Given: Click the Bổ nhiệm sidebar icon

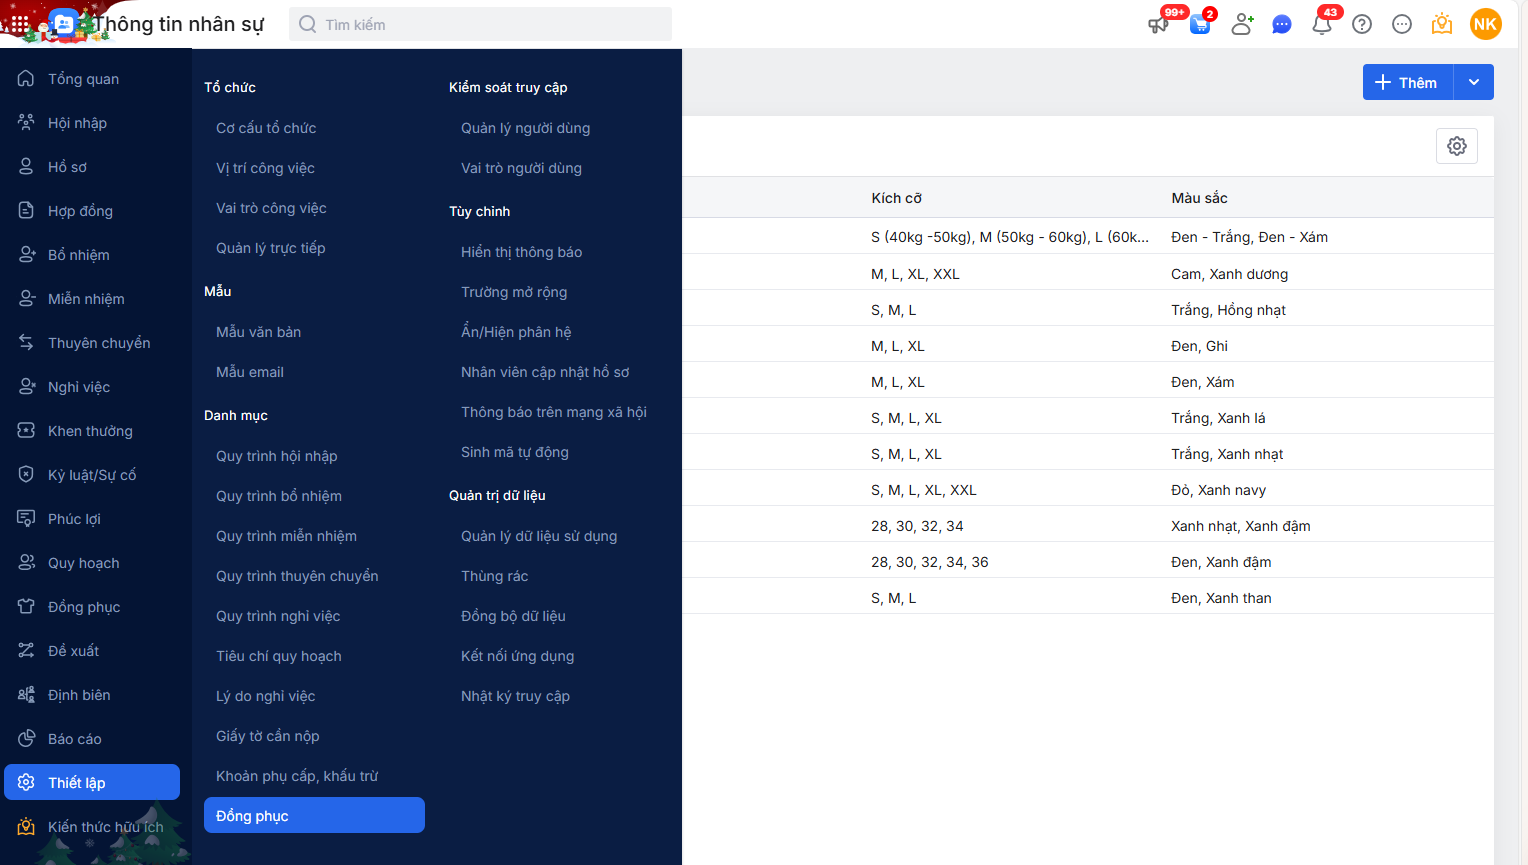Looking at the screenshot, I should (27, 254).
